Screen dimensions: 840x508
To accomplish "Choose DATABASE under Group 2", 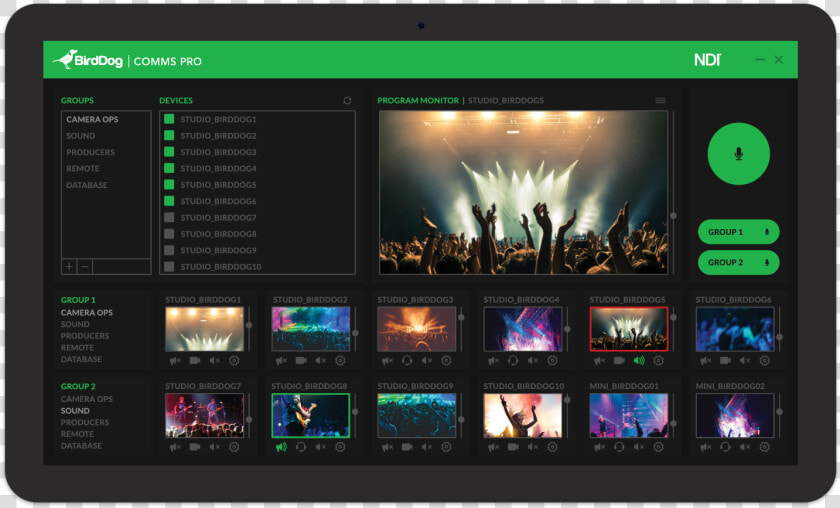I will (x=81, y=446).
